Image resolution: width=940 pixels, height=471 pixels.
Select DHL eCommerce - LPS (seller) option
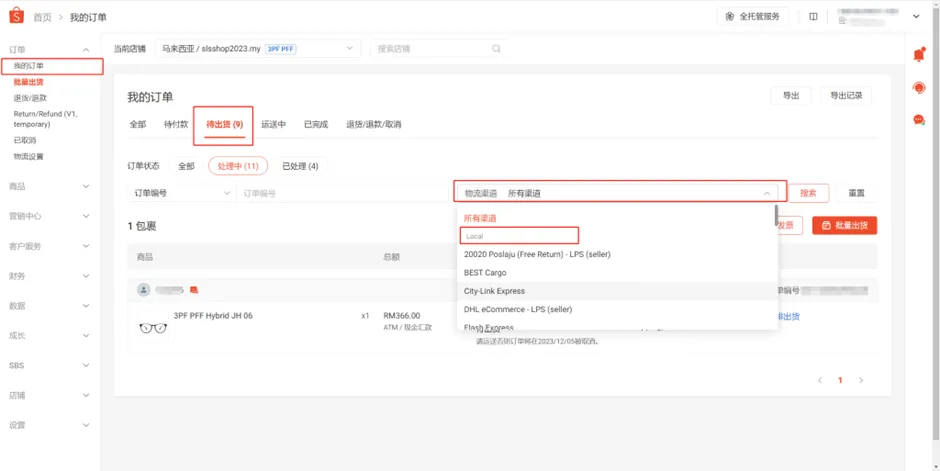[616, 309]
